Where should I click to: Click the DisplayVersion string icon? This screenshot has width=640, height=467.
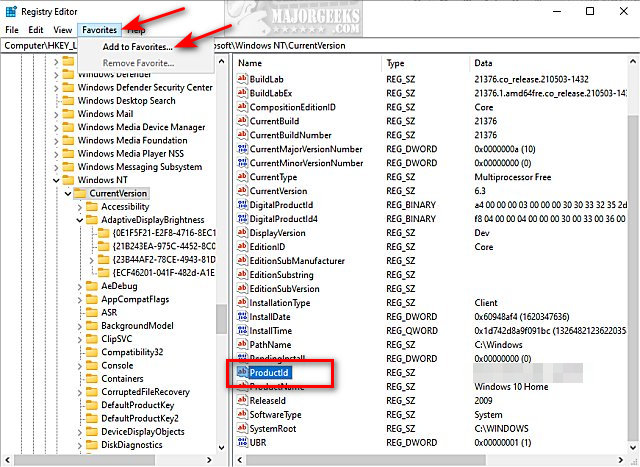[x=242, y=233]
